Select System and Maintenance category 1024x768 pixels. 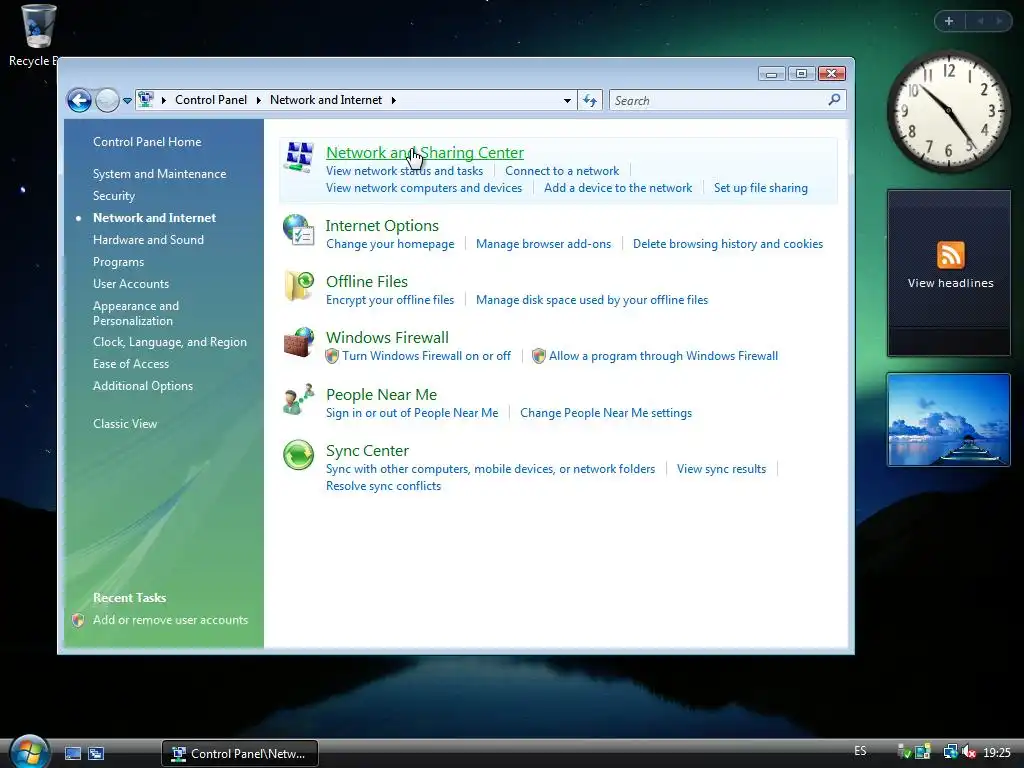tap(159, 174)
